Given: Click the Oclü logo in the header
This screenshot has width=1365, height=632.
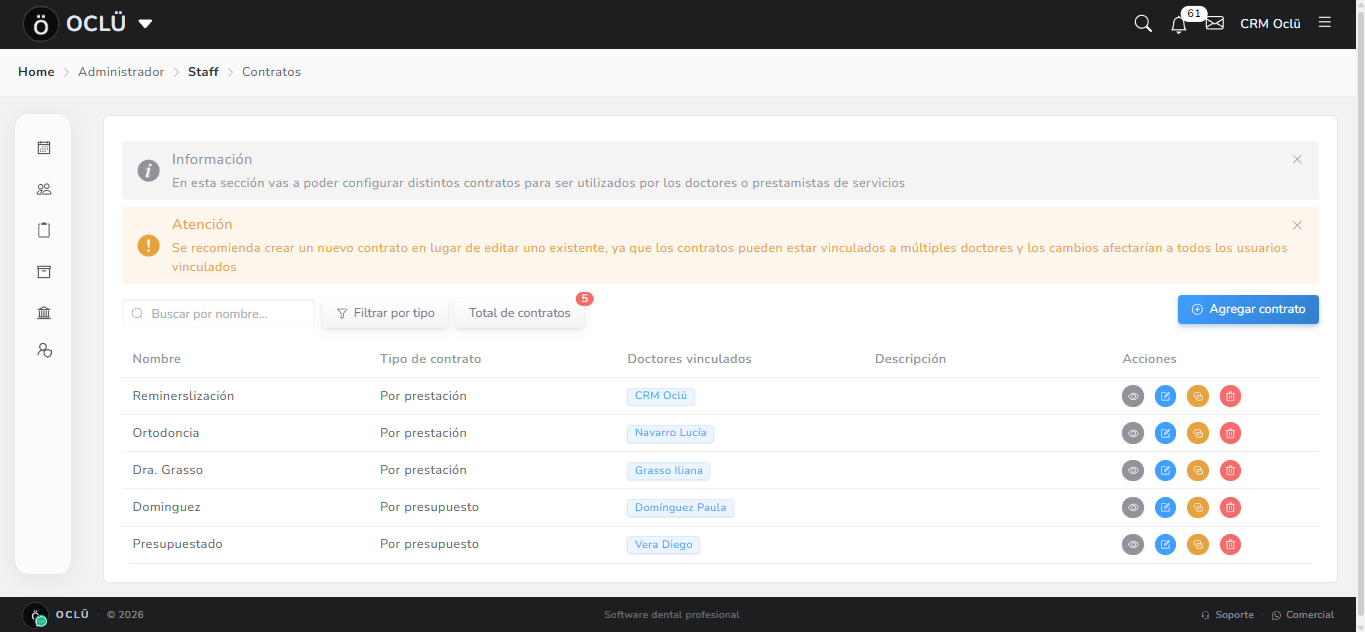Looking at the screenshot, I should (x=41, y=24).
